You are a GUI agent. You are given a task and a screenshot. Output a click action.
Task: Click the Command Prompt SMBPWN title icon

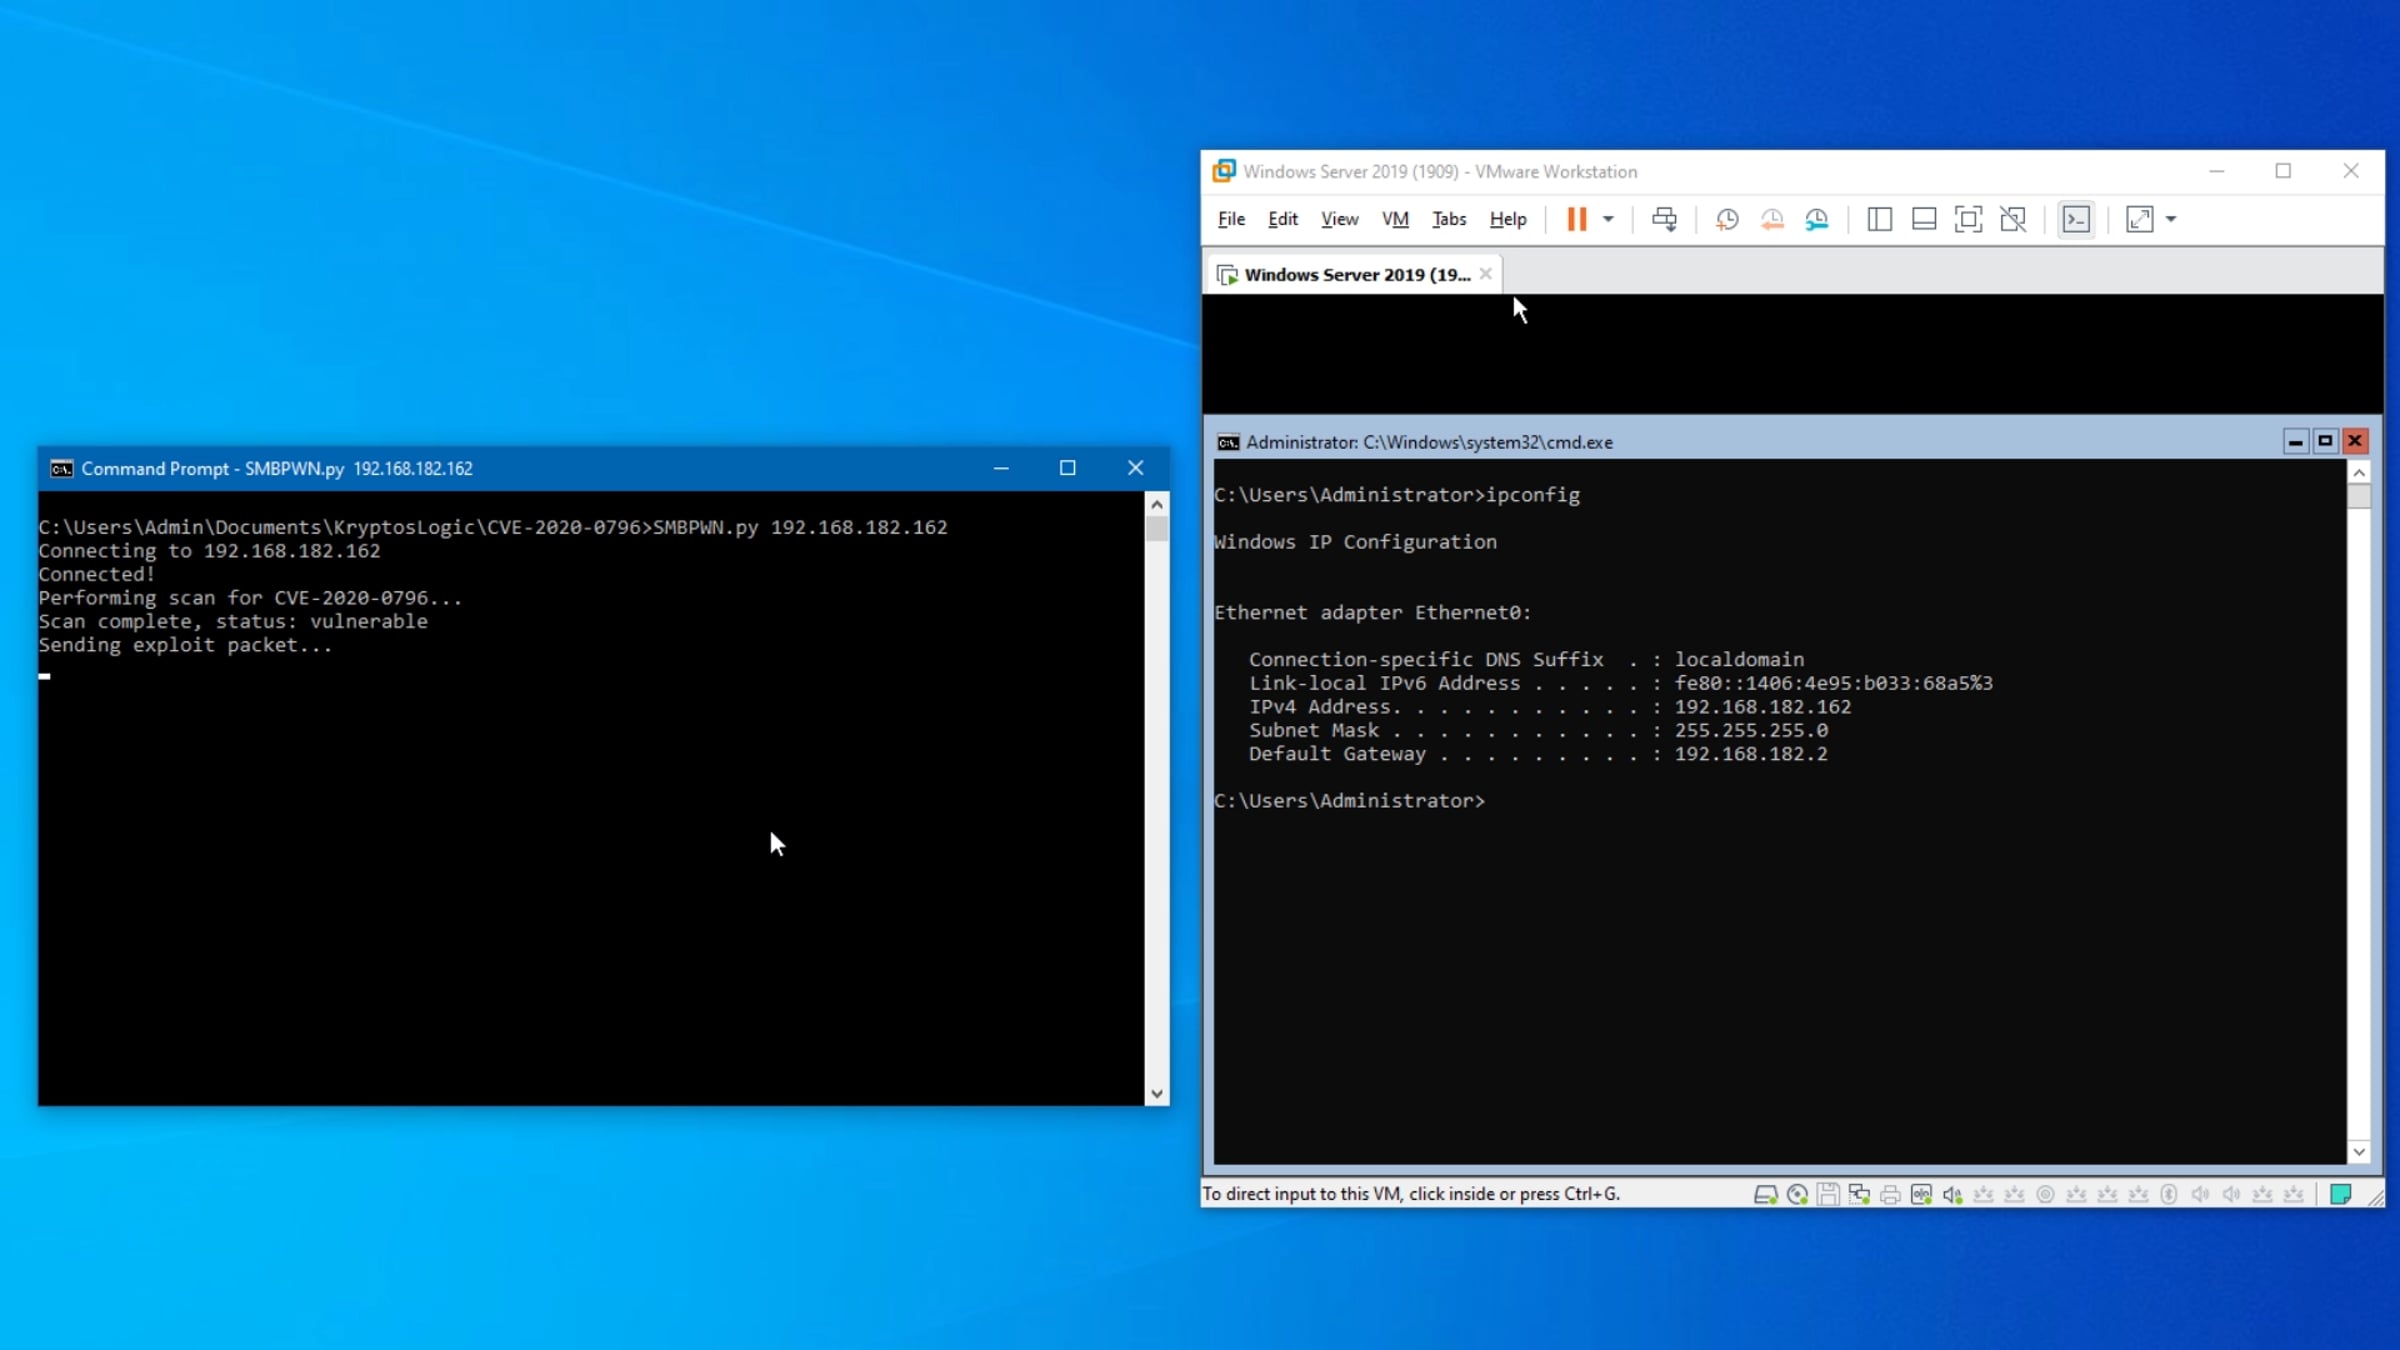[x=62, y=468]
